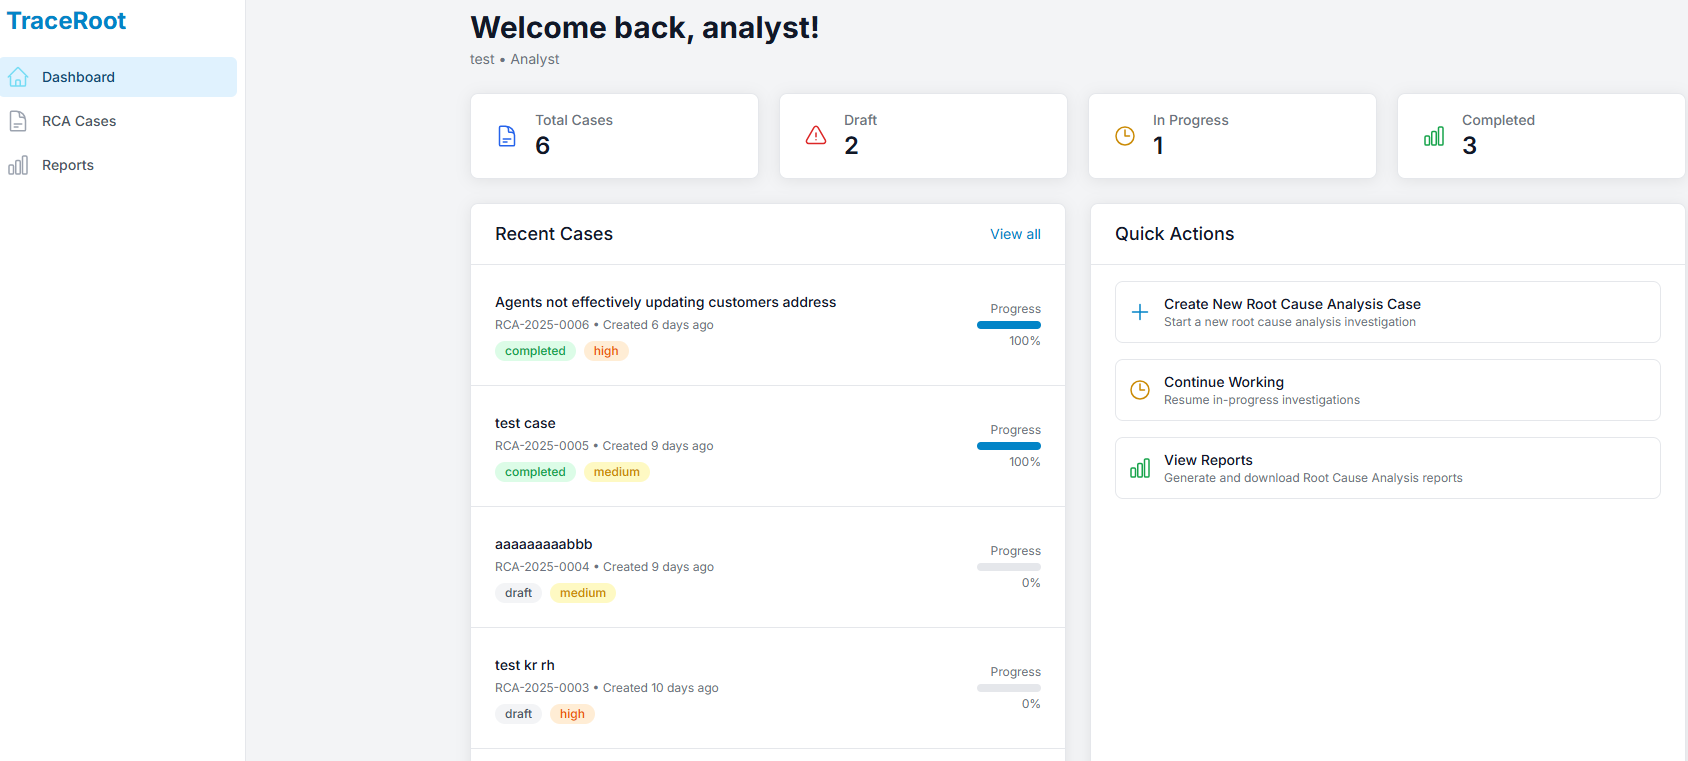1688x761 pixels.
Task: Click the 'high' badge on 'test kr rh'
Action: 572,714
